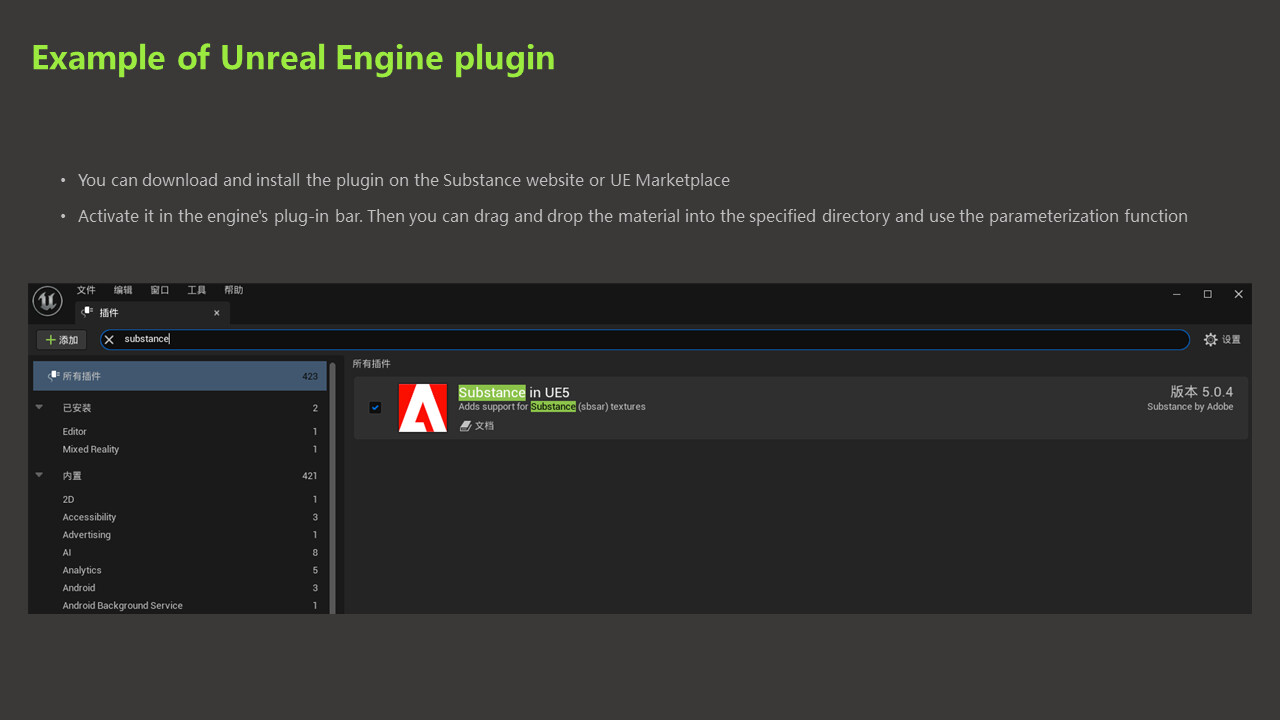Image resolution: width=1280 pixels, height=720 pixels.
Task: Collapse the 已安装 section
Action: (39, 407)
